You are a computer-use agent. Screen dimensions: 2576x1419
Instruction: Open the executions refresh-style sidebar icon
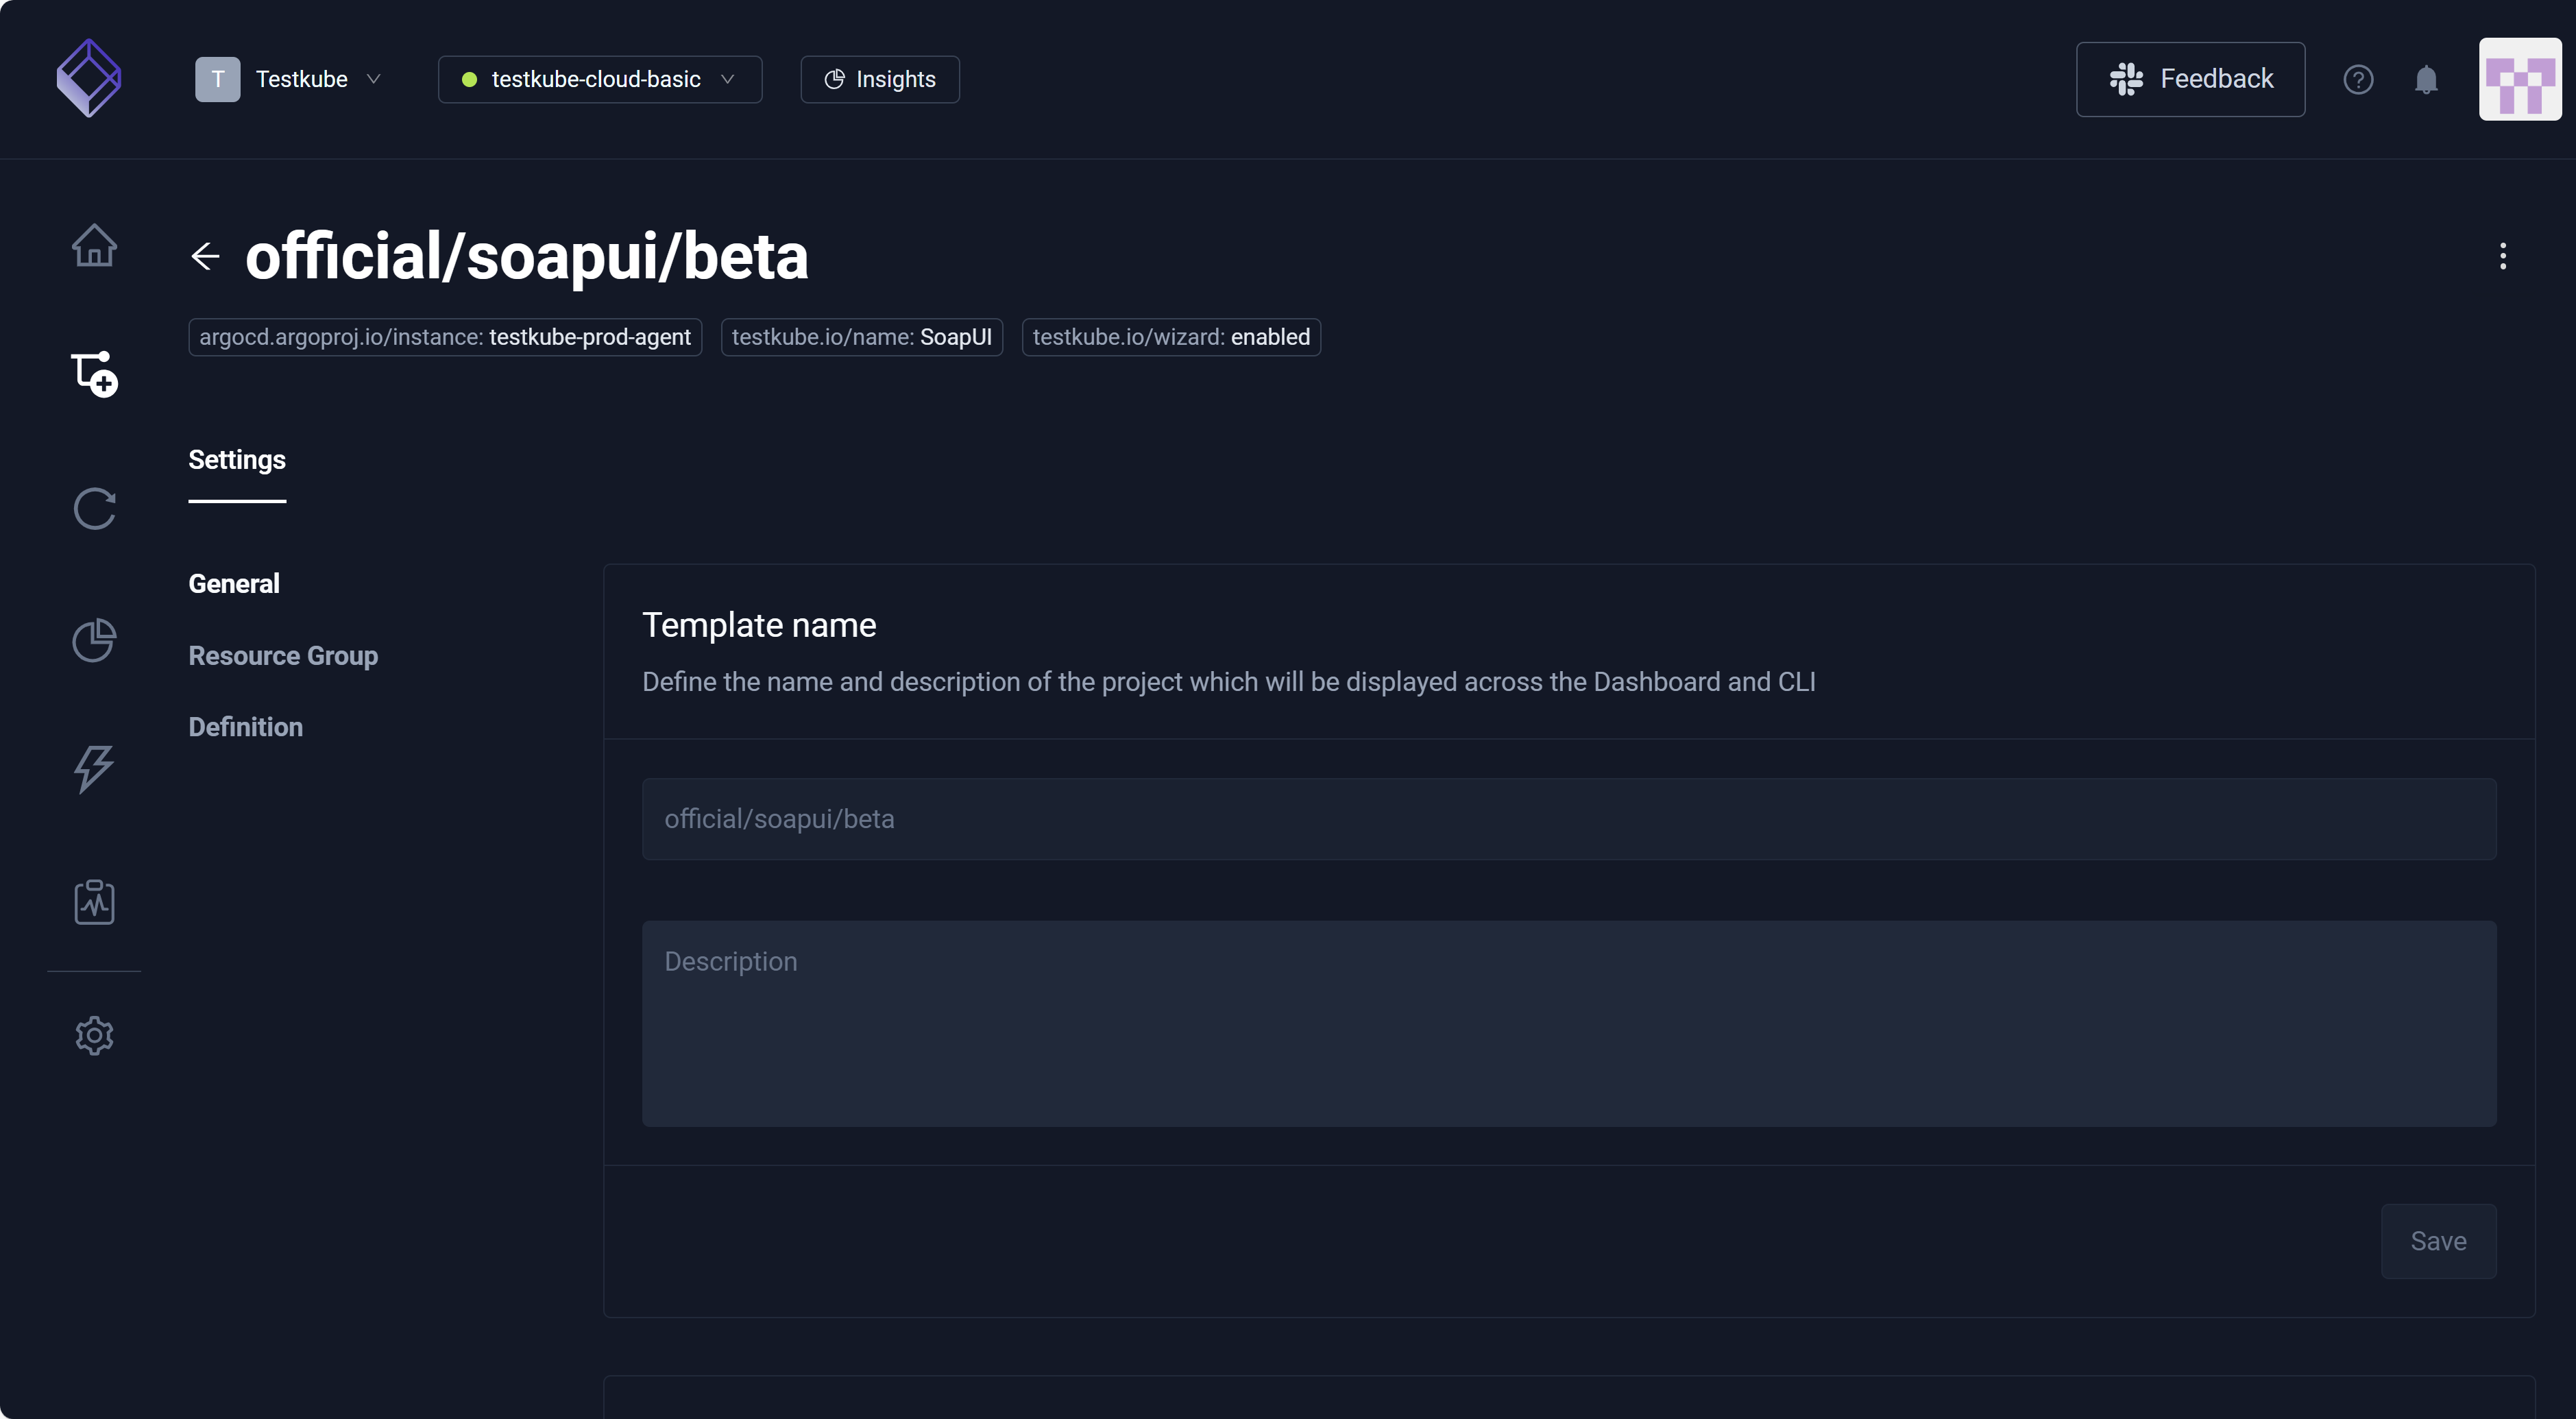[x=94, y=509]
